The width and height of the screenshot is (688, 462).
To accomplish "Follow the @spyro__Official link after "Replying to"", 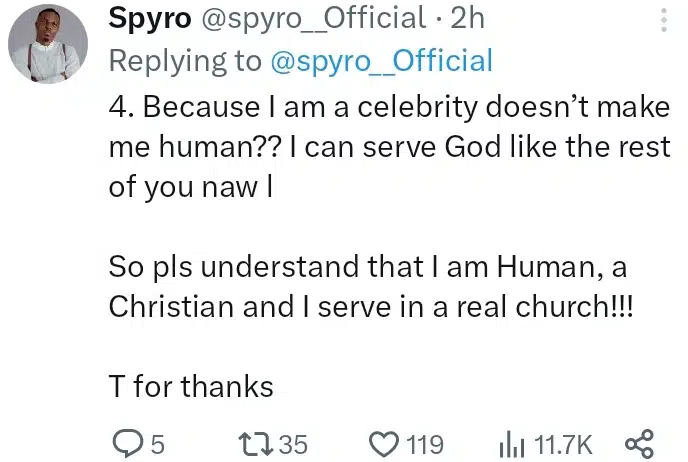I will pos(382,61).
